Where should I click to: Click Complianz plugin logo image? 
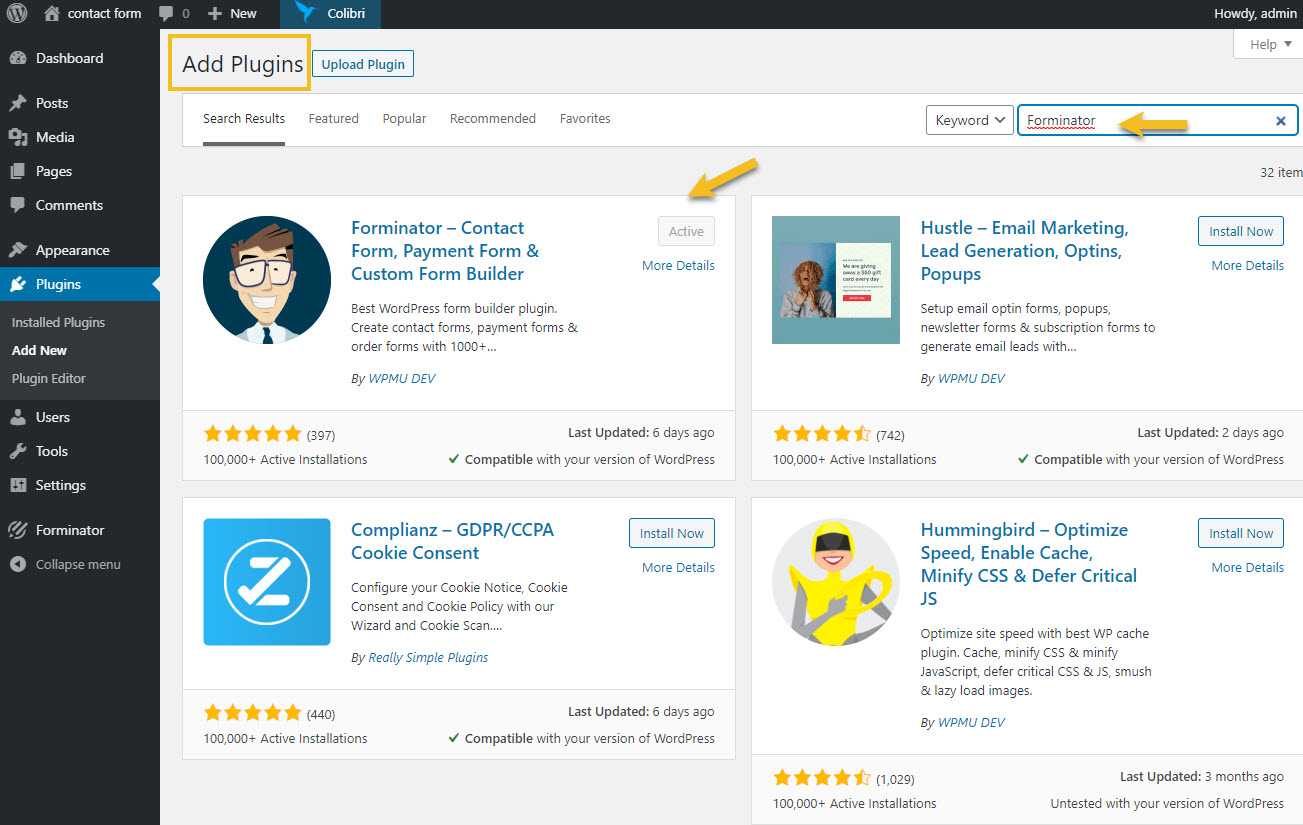coord(267,581)
